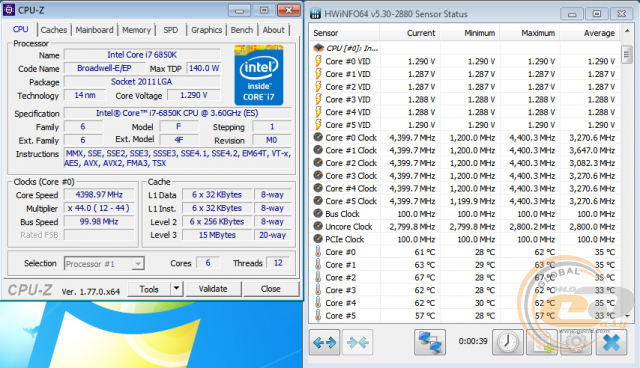Open the About tab in CPU-Z

click(x=273, y=30)
